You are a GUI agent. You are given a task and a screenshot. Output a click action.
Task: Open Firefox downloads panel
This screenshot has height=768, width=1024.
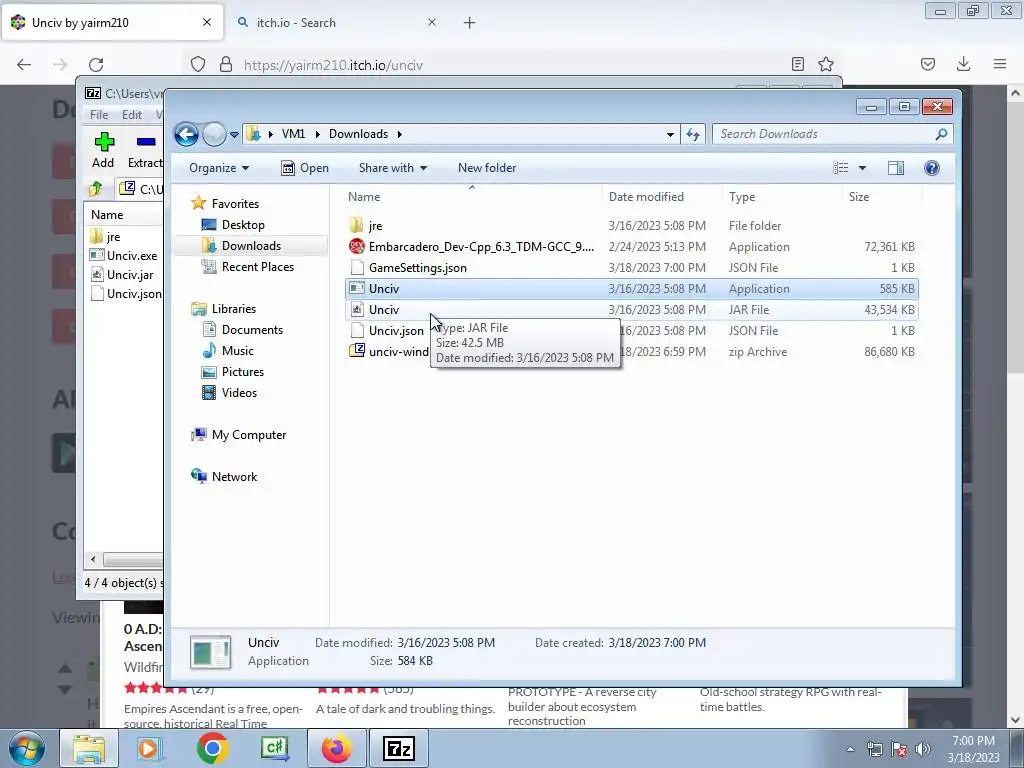pyautogui.click(x=963, y=65)
